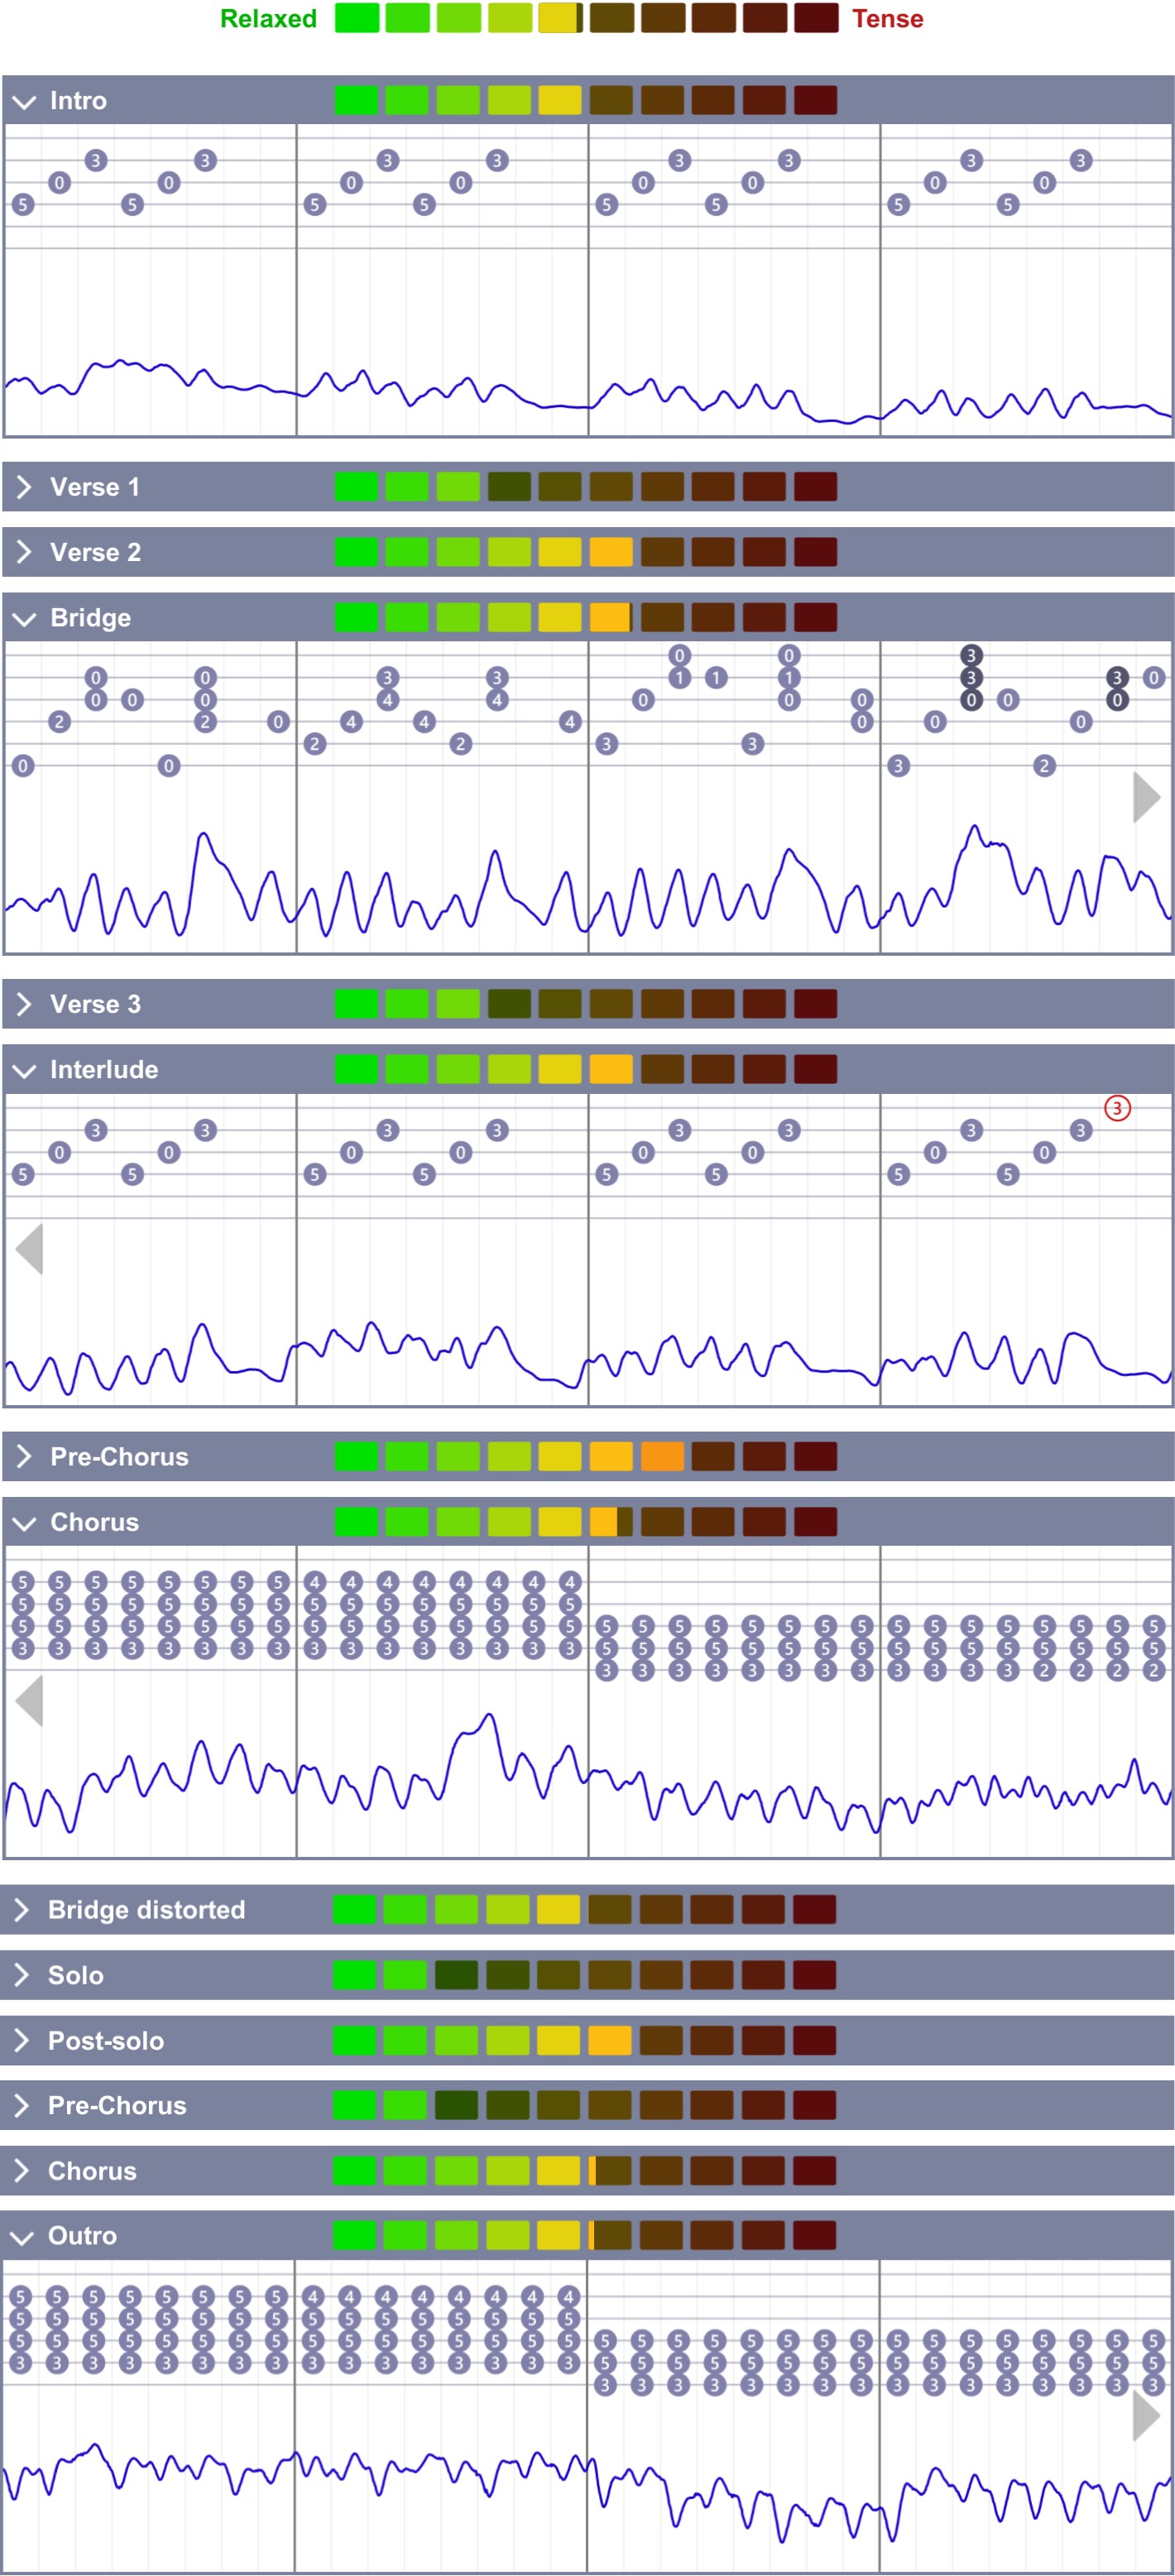Expand the Verse 1 section
The image size is (1175, 2576).
point(24,487)
